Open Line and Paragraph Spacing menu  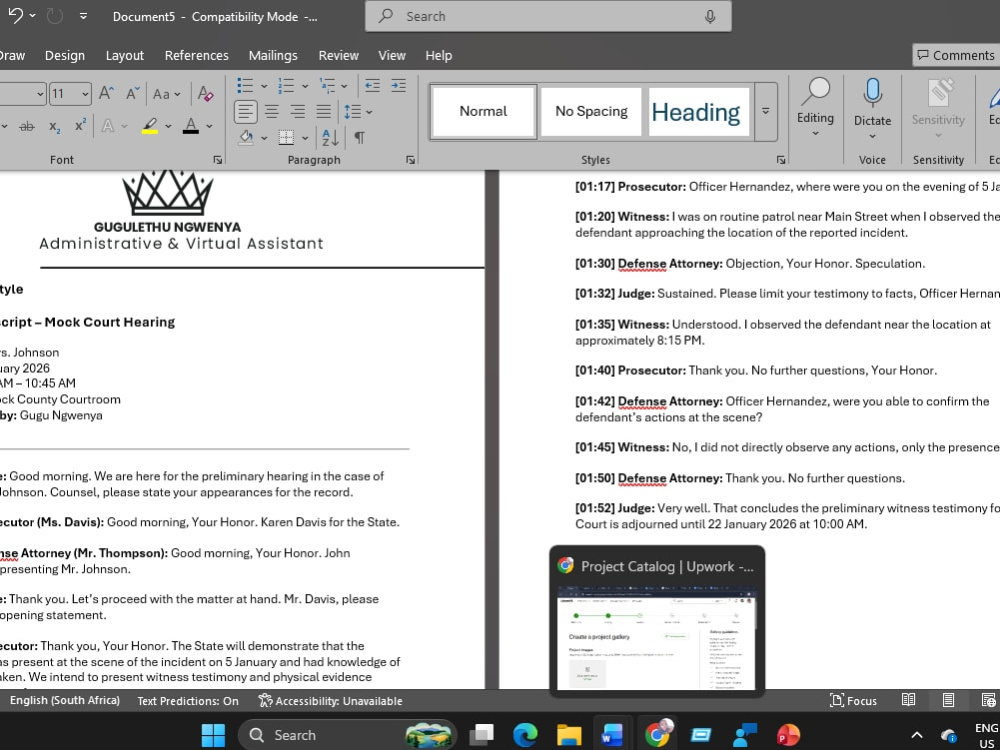[358, 112]
